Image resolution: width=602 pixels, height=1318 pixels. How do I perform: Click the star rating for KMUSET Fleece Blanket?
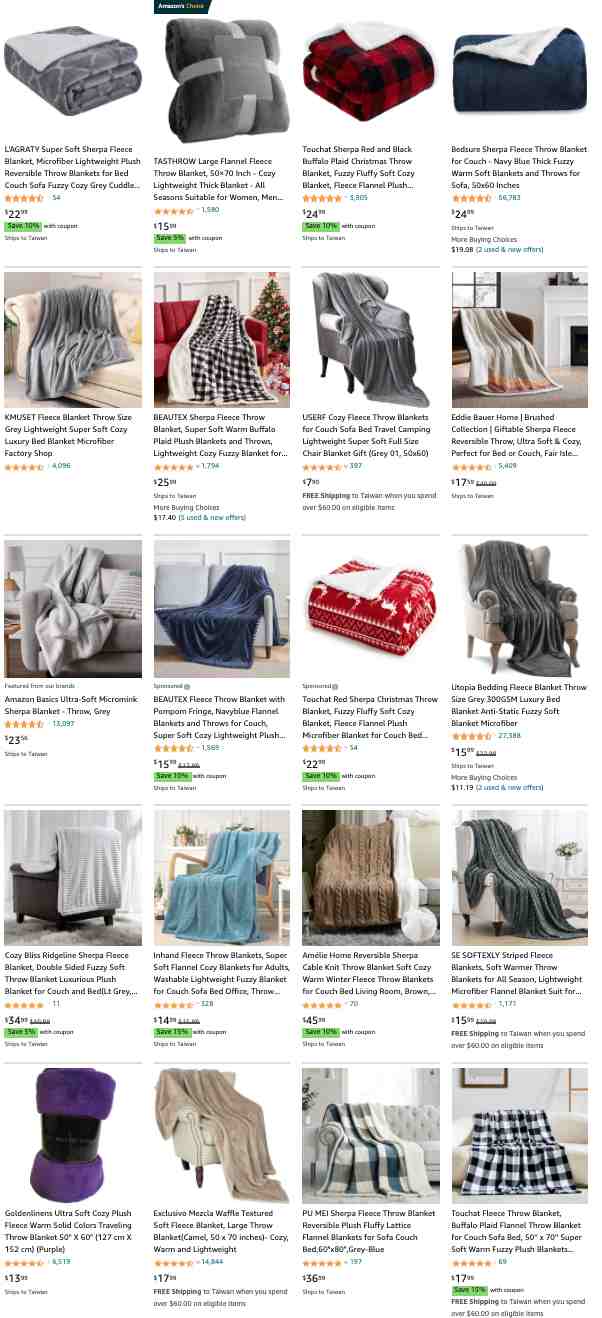click(x=24, y=466)
